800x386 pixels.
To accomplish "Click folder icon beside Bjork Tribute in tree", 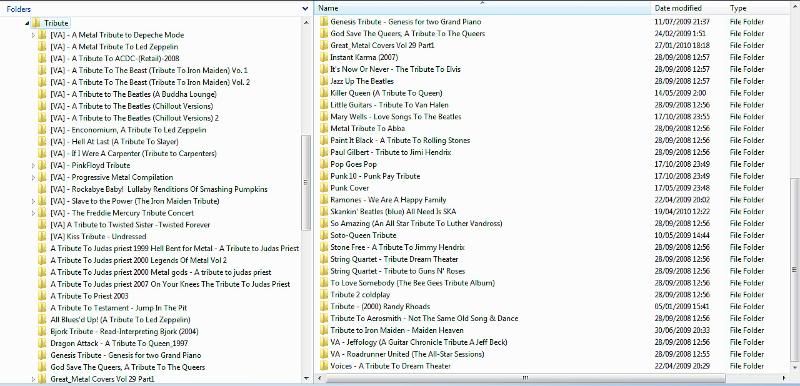I will coord(42,331).
